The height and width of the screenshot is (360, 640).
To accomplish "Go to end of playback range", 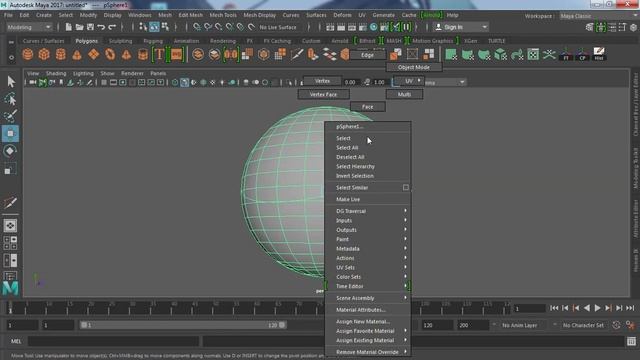I will point(631,308).
